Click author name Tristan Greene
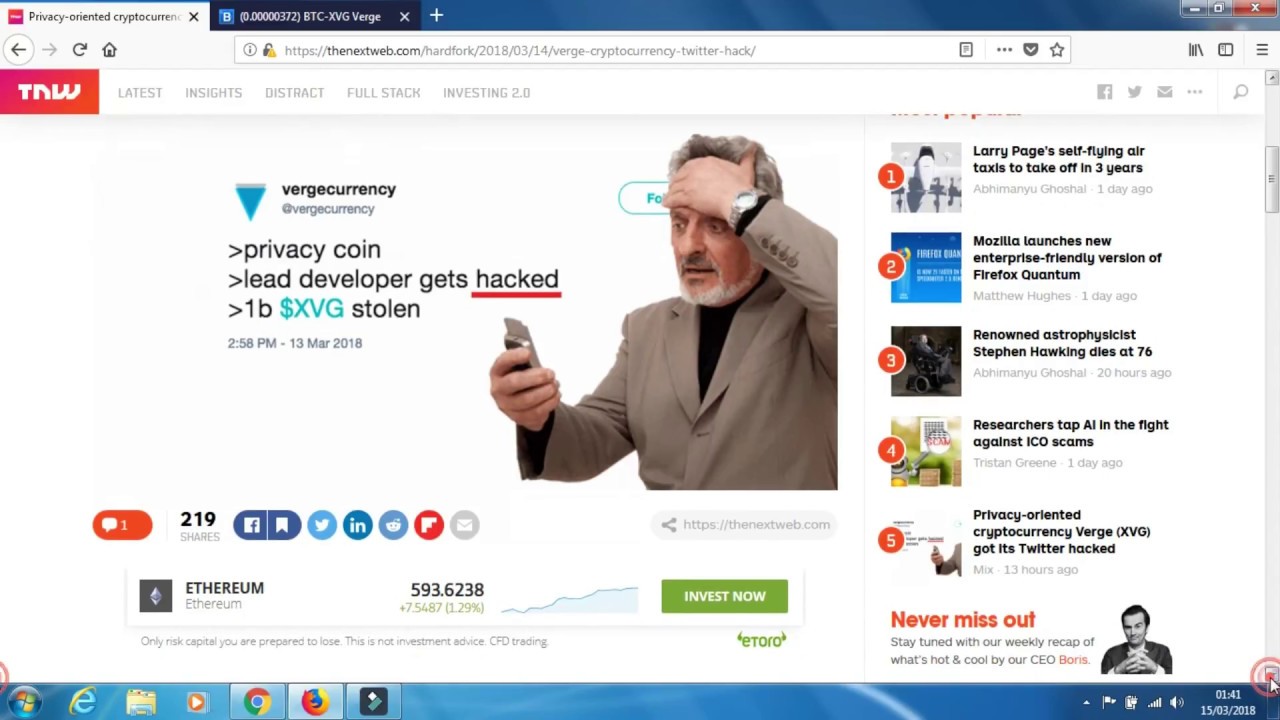Viewport: 1280px width, 720px height. [1014, 463]
